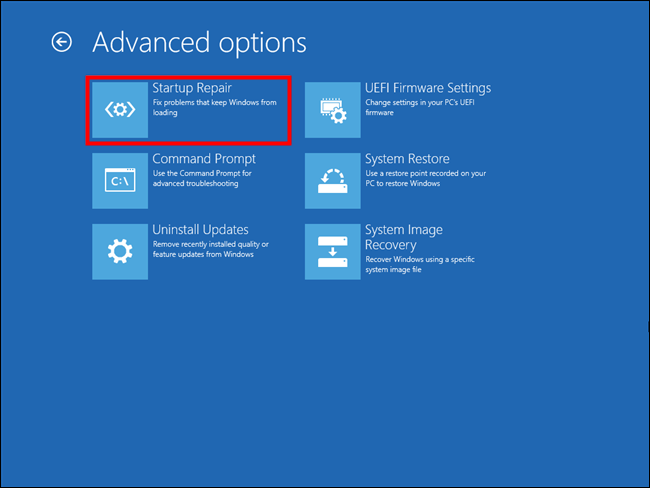Click the Uninstall Updates title text

pyautogui.click(x=200, y=230)
